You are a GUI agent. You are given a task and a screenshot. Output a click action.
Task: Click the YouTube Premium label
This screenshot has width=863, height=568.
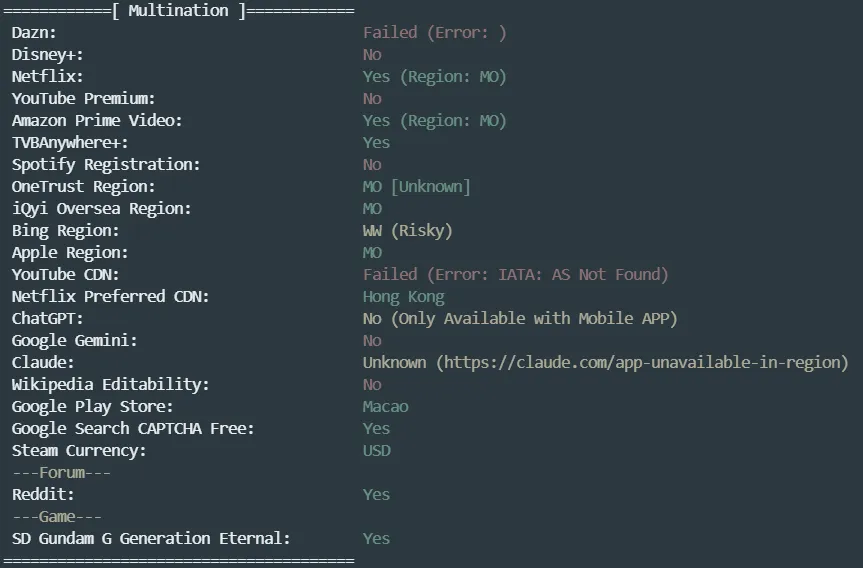tap(83, 99)
